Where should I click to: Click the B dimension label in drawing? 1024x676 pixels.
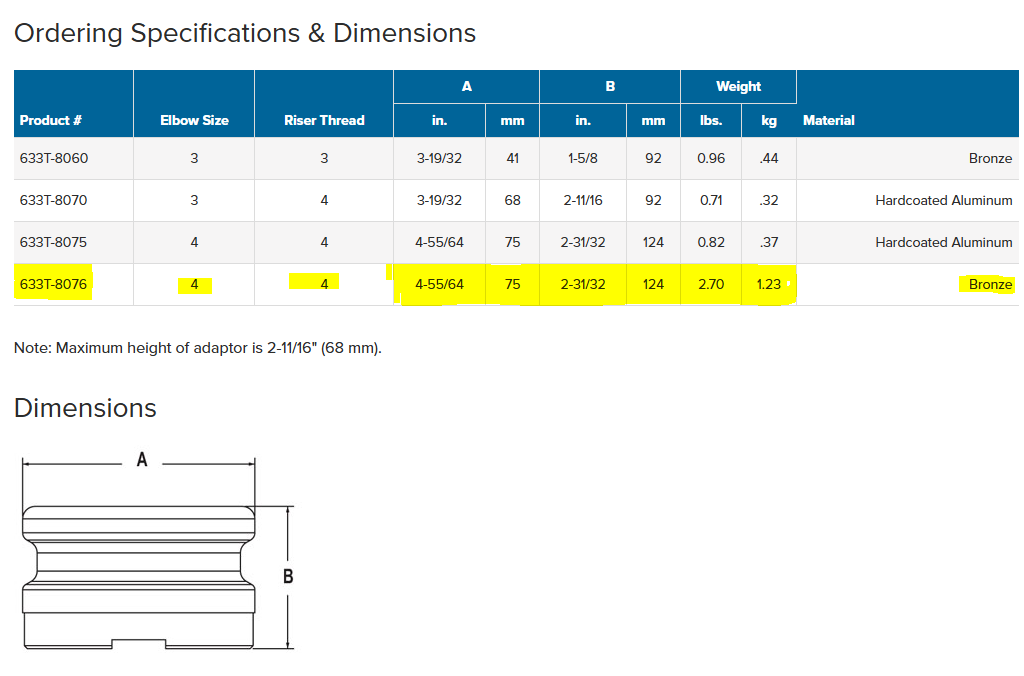pyautogui.click(x=288, y=576)
